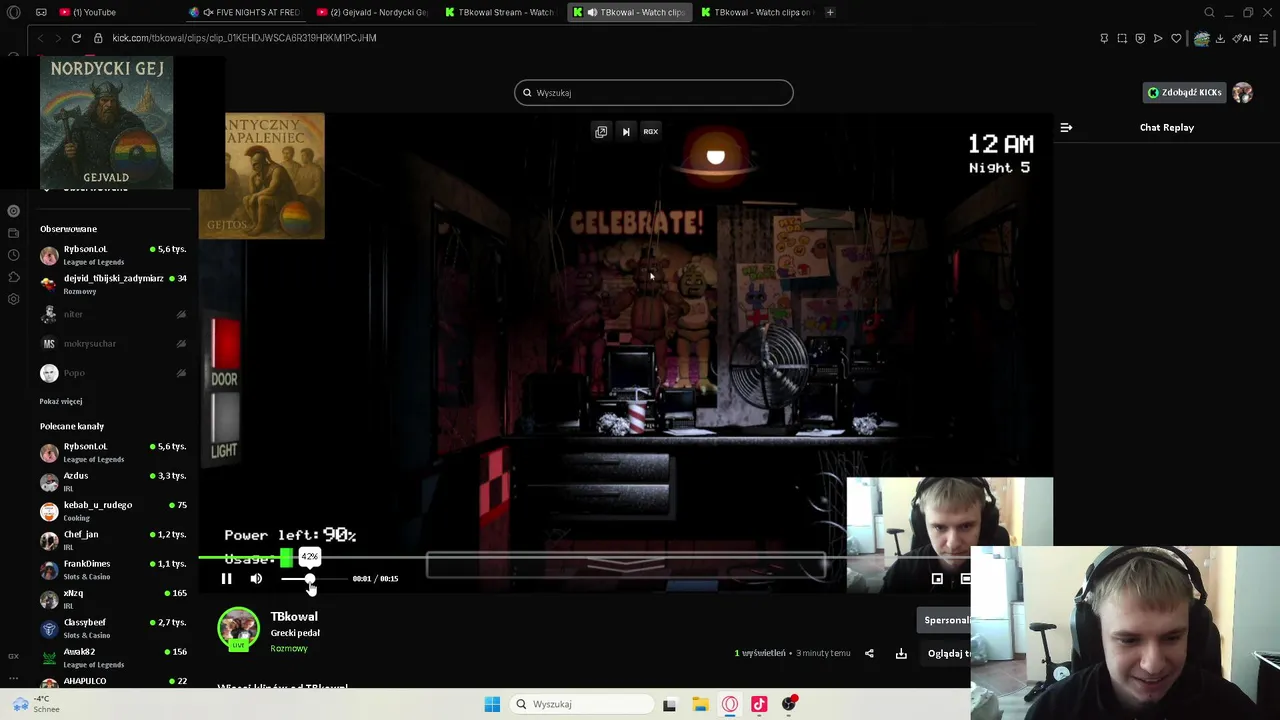Open RybsonLoL in Obserwowane list

coord(113,255)
